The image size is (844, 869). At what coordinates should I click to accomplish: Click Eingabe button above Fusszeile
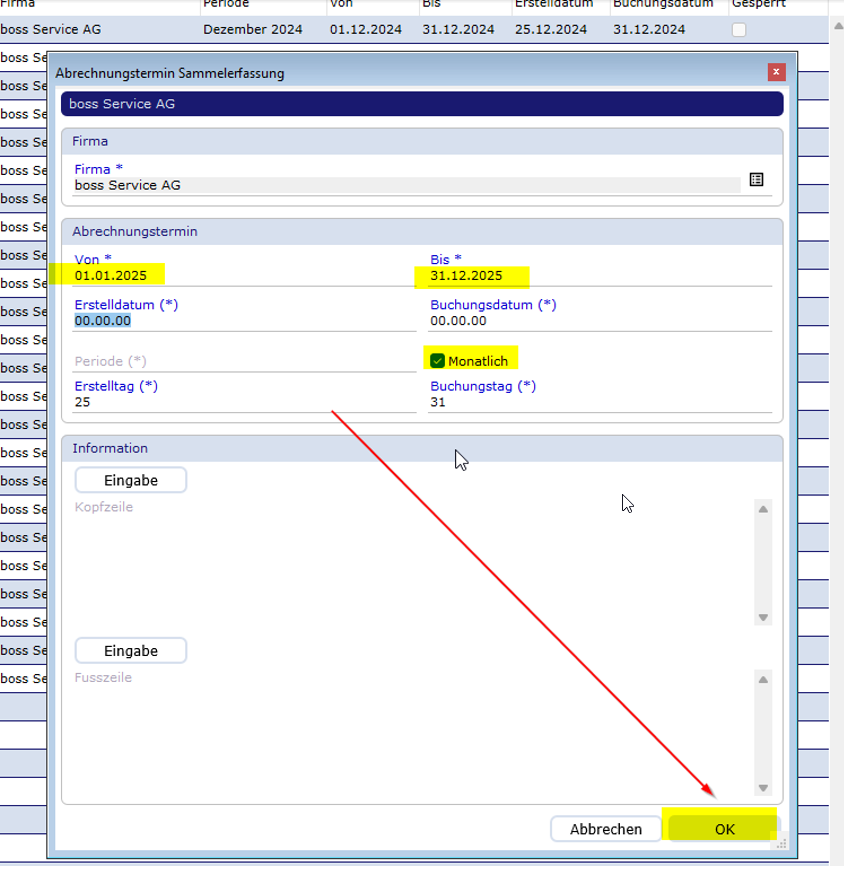click(x=131, y=651)
